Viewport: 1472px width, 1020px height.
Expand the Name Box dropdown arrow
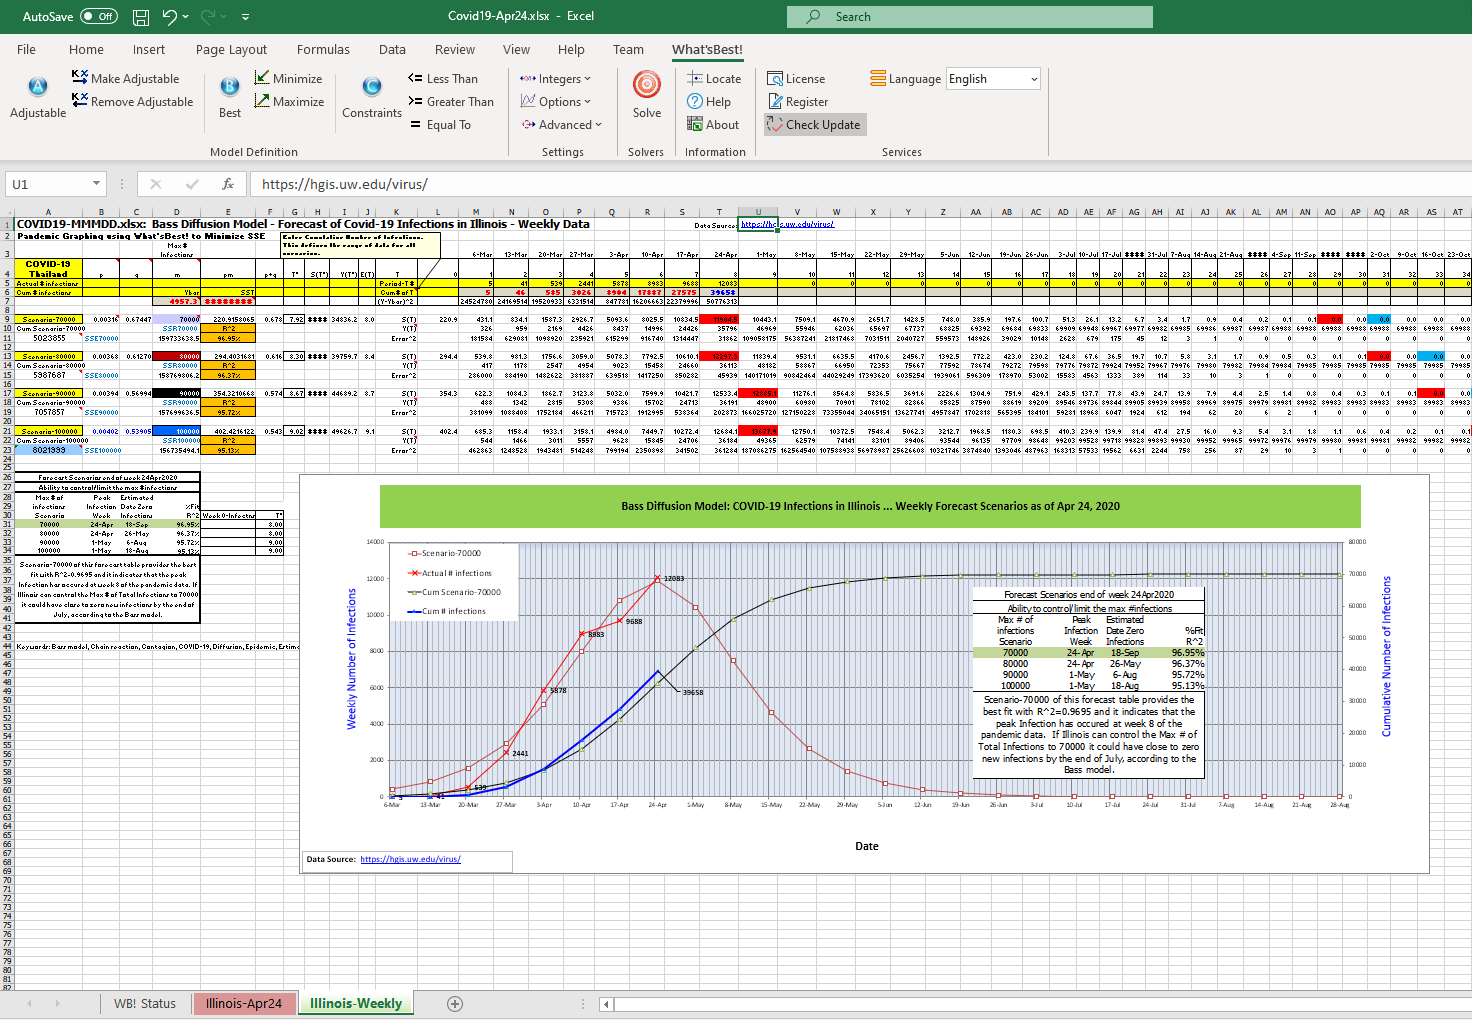(96, 184)
